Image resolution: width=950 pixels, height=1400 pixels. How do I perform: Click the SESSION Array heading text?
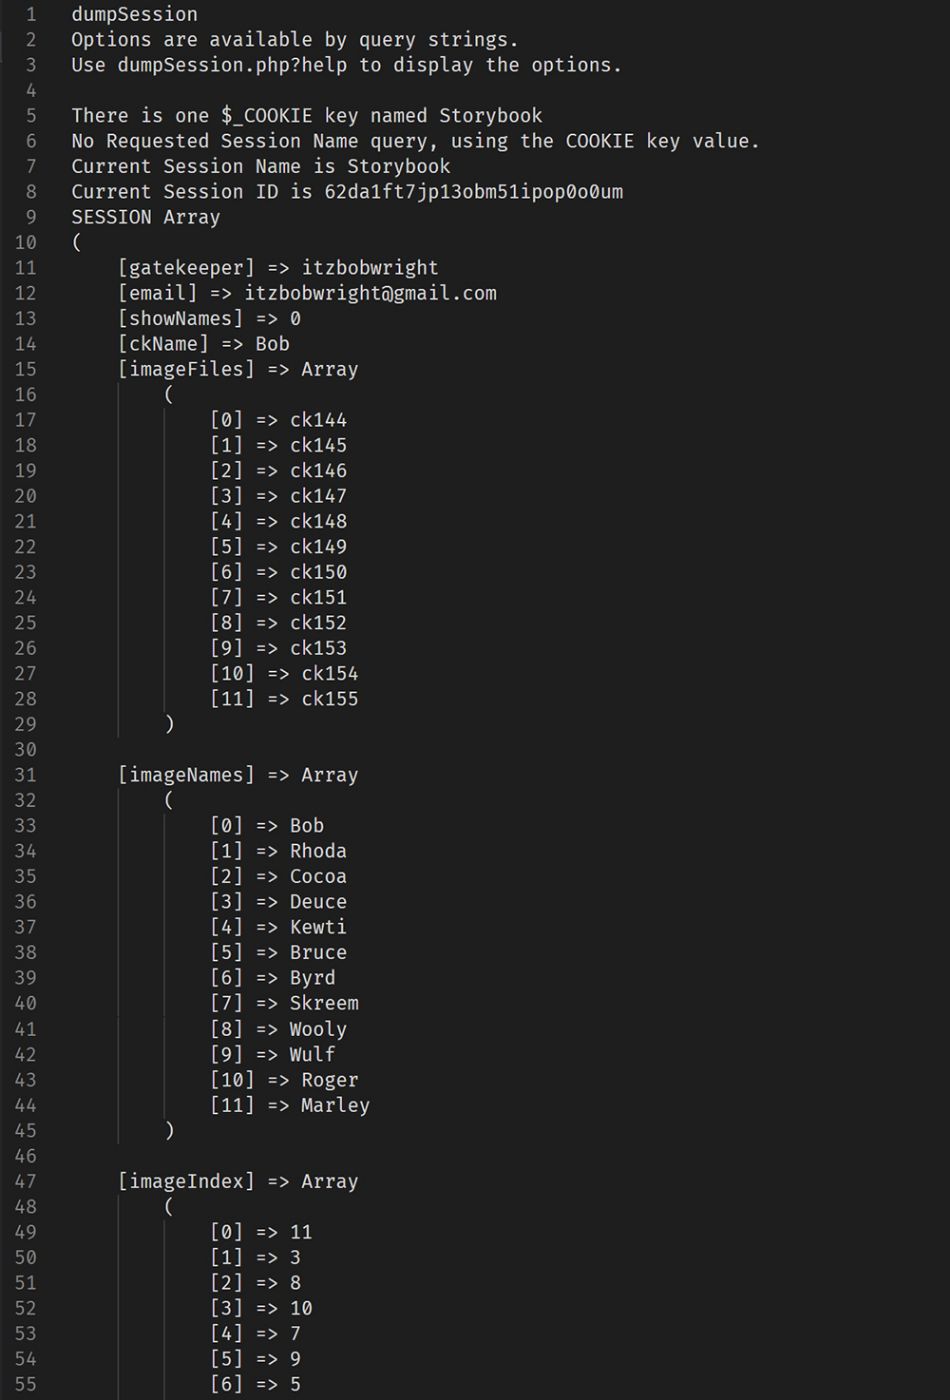145,217
